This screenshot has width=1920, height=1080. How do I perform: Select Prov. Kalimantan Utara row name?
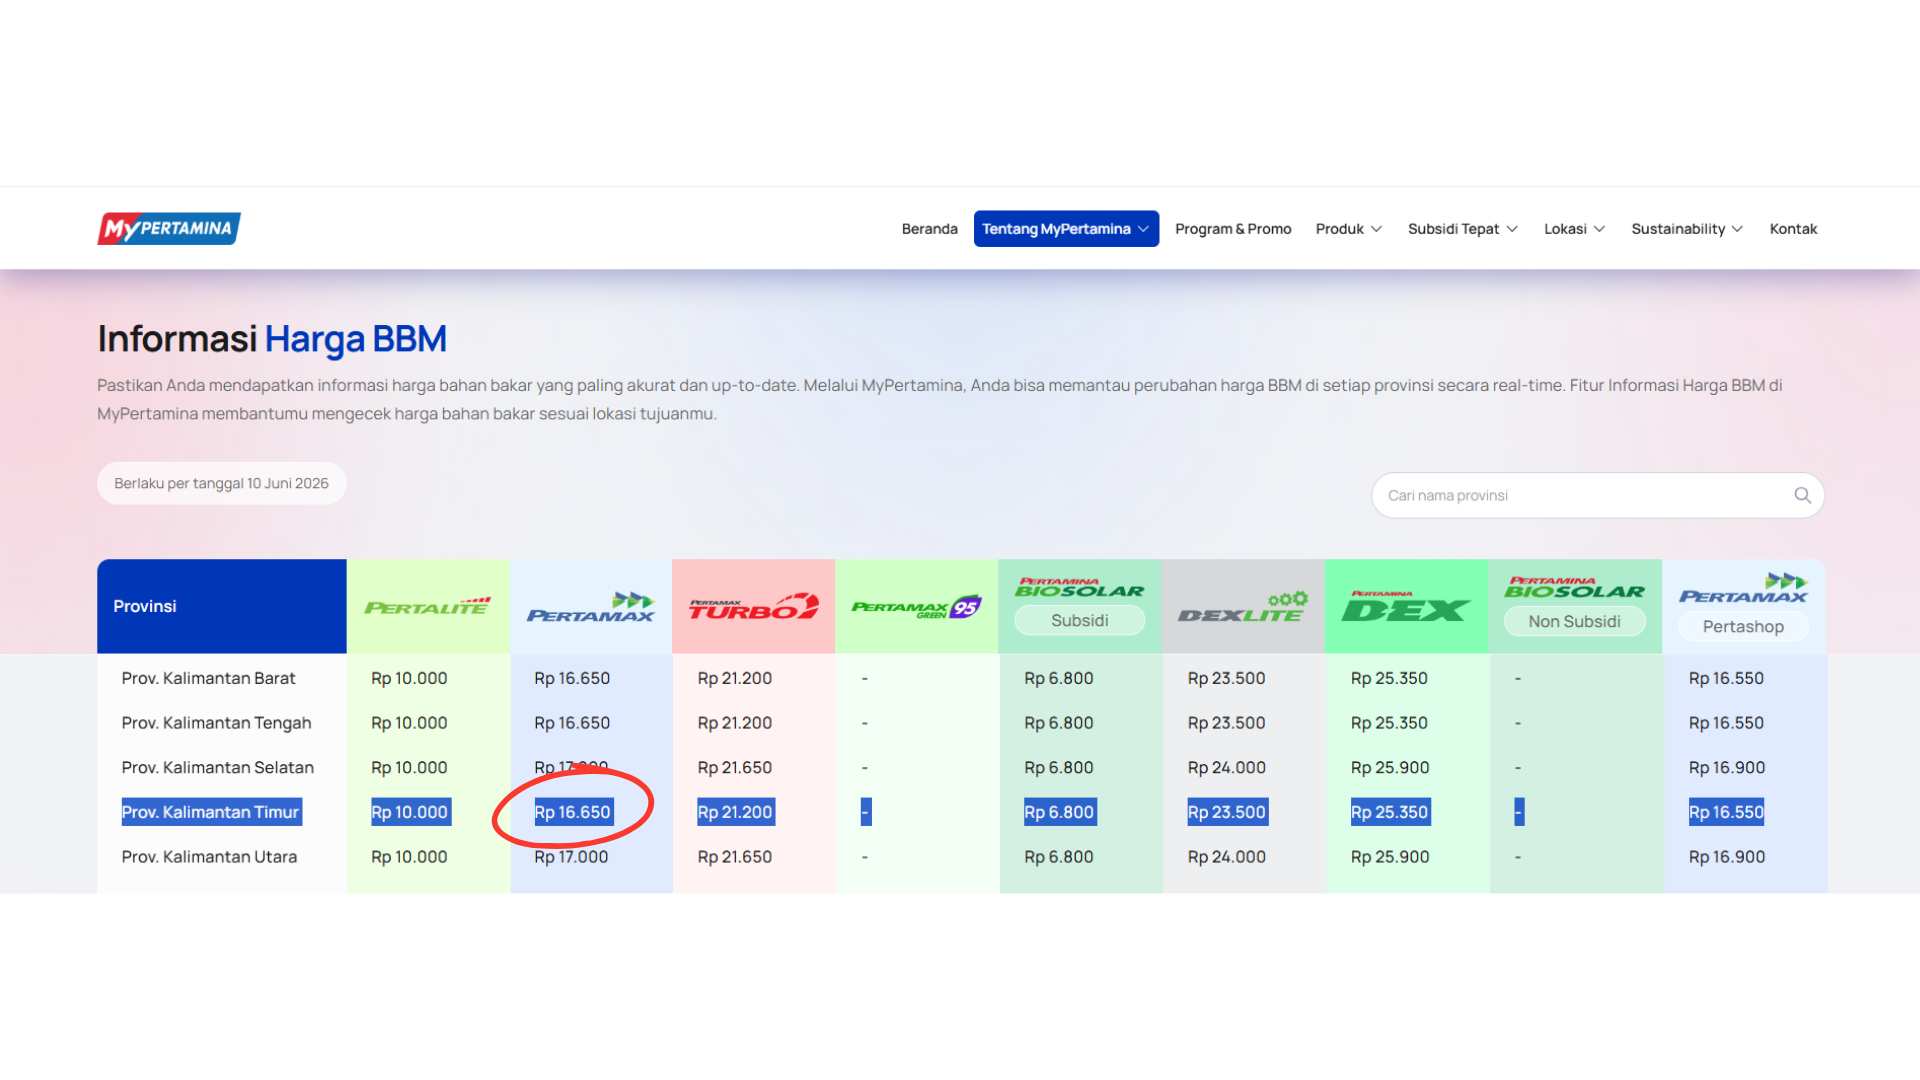click(x=209, y=857)
